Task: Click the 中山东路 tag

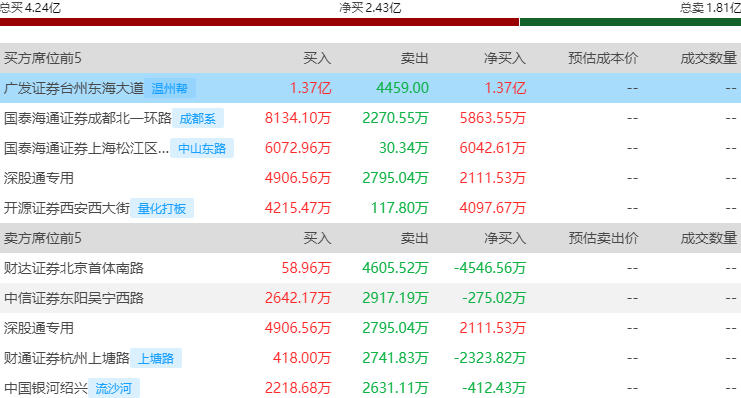Action: click(202, 148)
